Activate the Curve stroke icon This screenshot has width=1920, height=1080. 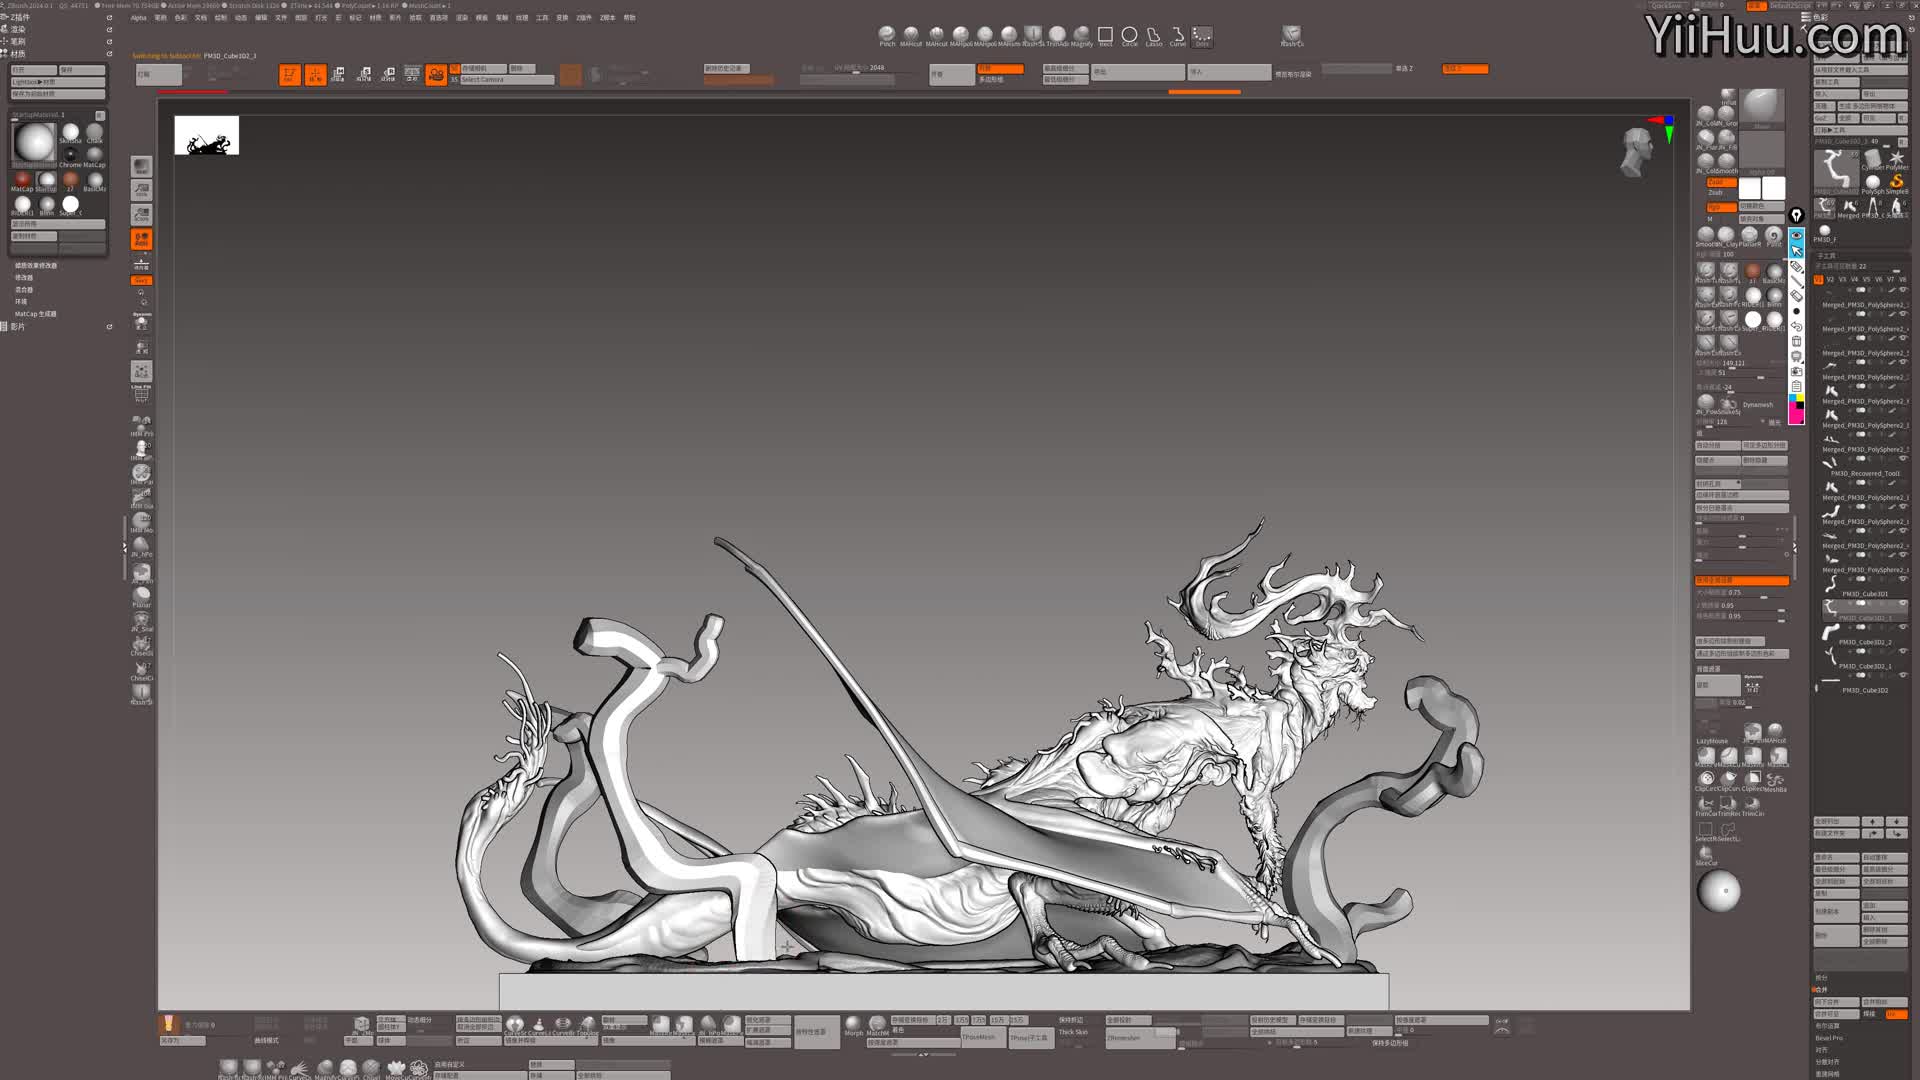(x=1178, y=35)
